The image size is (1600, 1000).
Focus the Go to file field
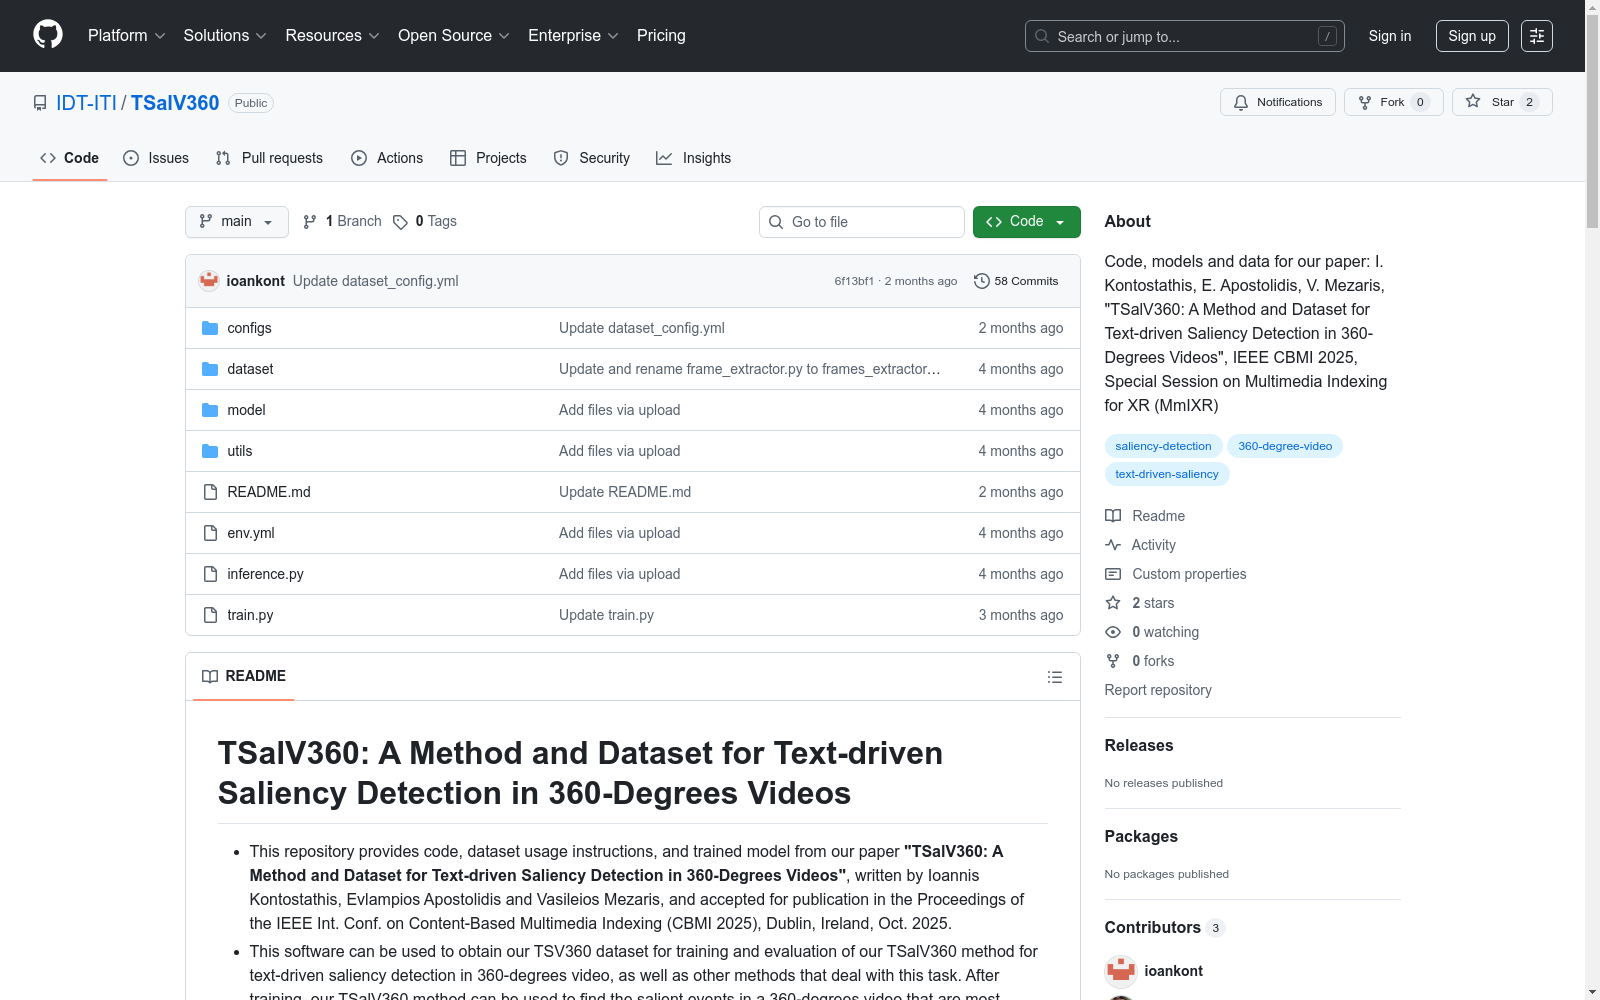pos(862,222)
